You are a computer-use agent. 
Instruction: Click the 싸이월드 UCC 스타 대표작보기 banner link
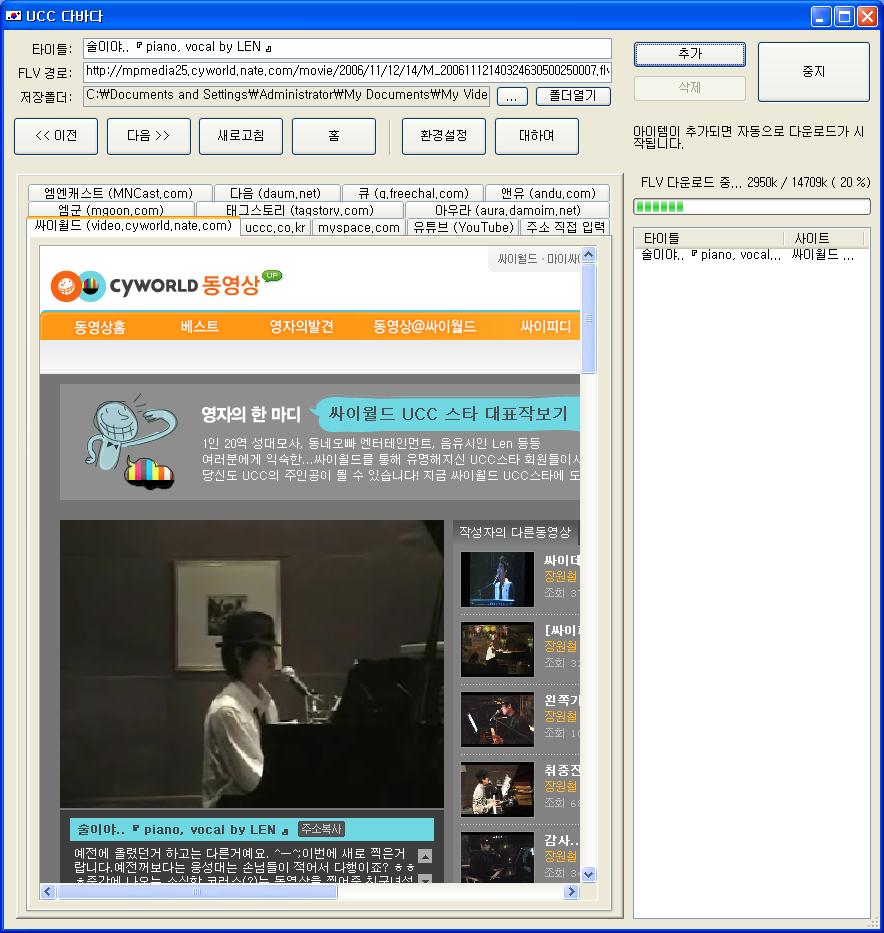447,414
